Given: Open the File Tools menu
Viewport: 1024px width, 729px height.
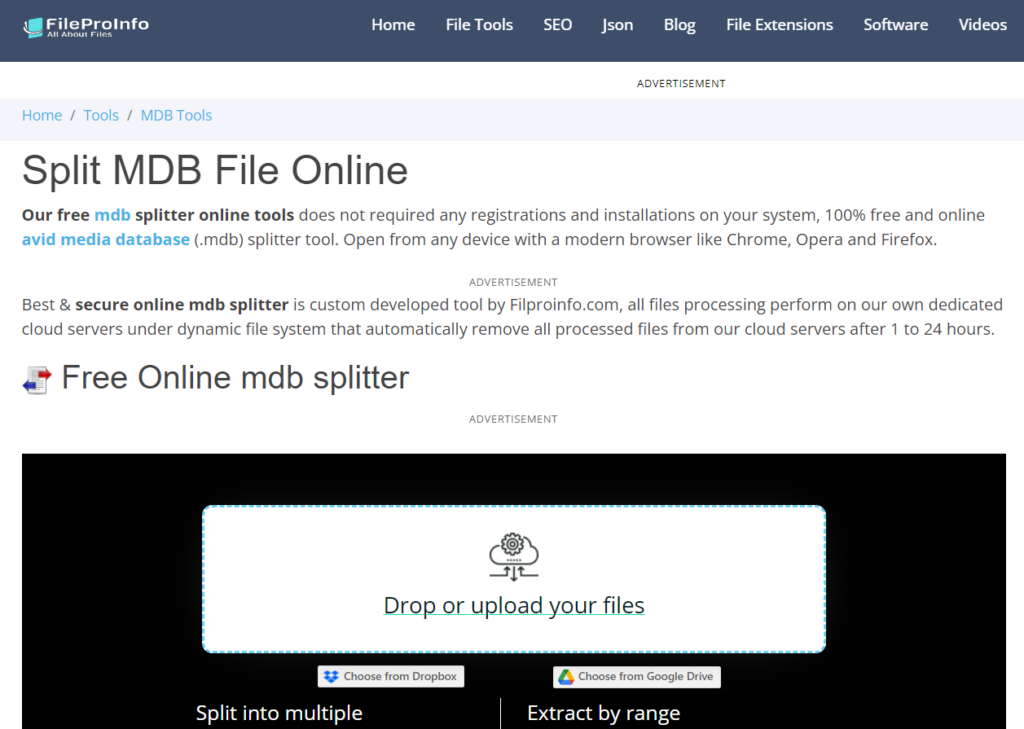Looking at the screenshot, I should coord(479,25).
